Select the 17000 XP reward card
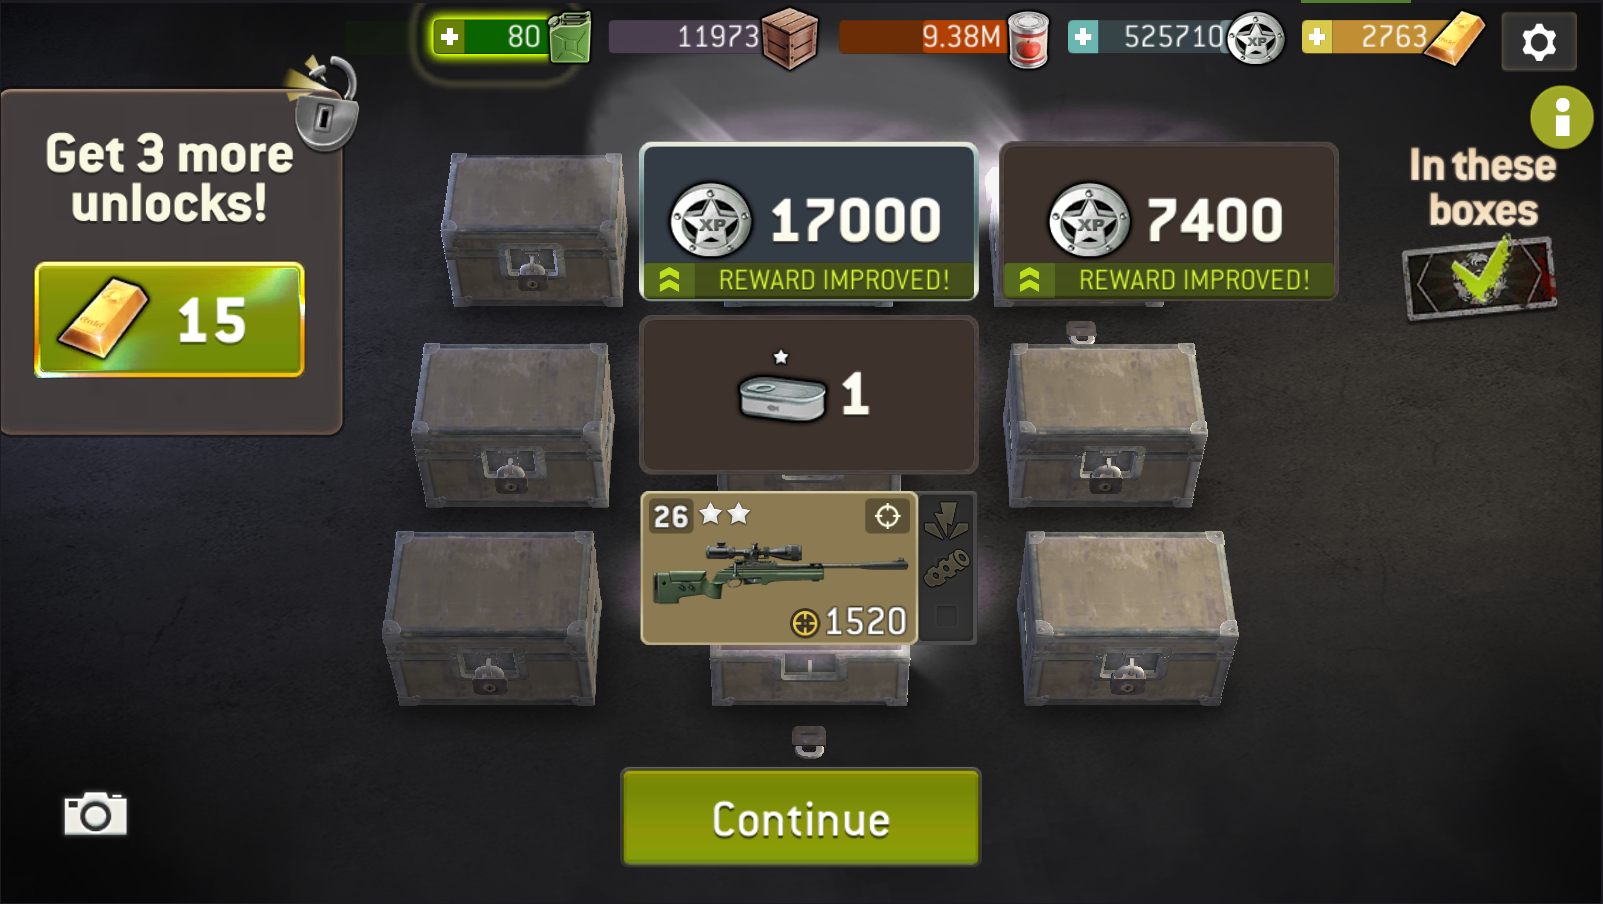 808,221
